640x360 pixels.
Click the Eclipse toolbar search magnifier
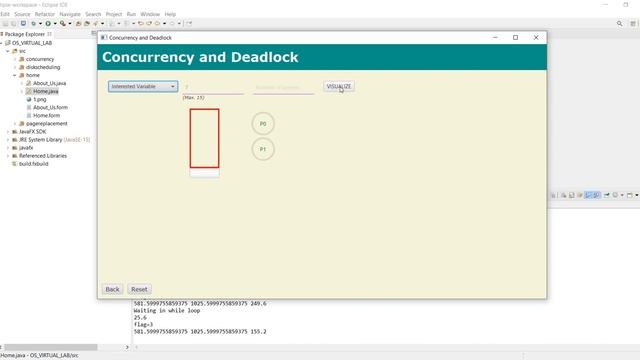coord(620,24)
